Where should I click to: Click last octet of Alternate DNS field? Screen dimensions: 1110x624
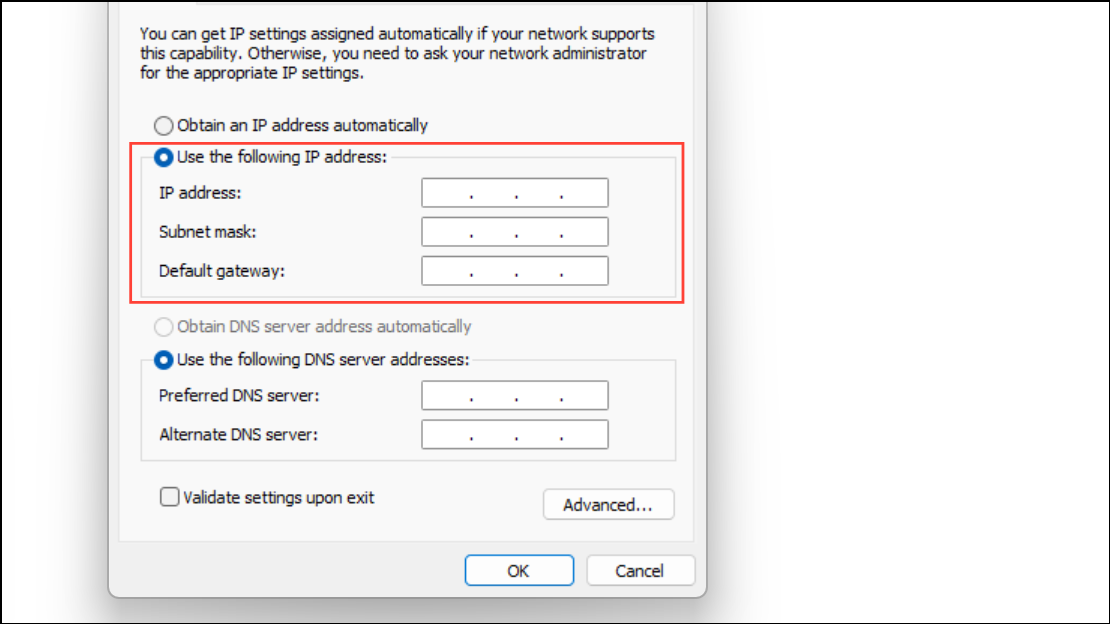585,435
